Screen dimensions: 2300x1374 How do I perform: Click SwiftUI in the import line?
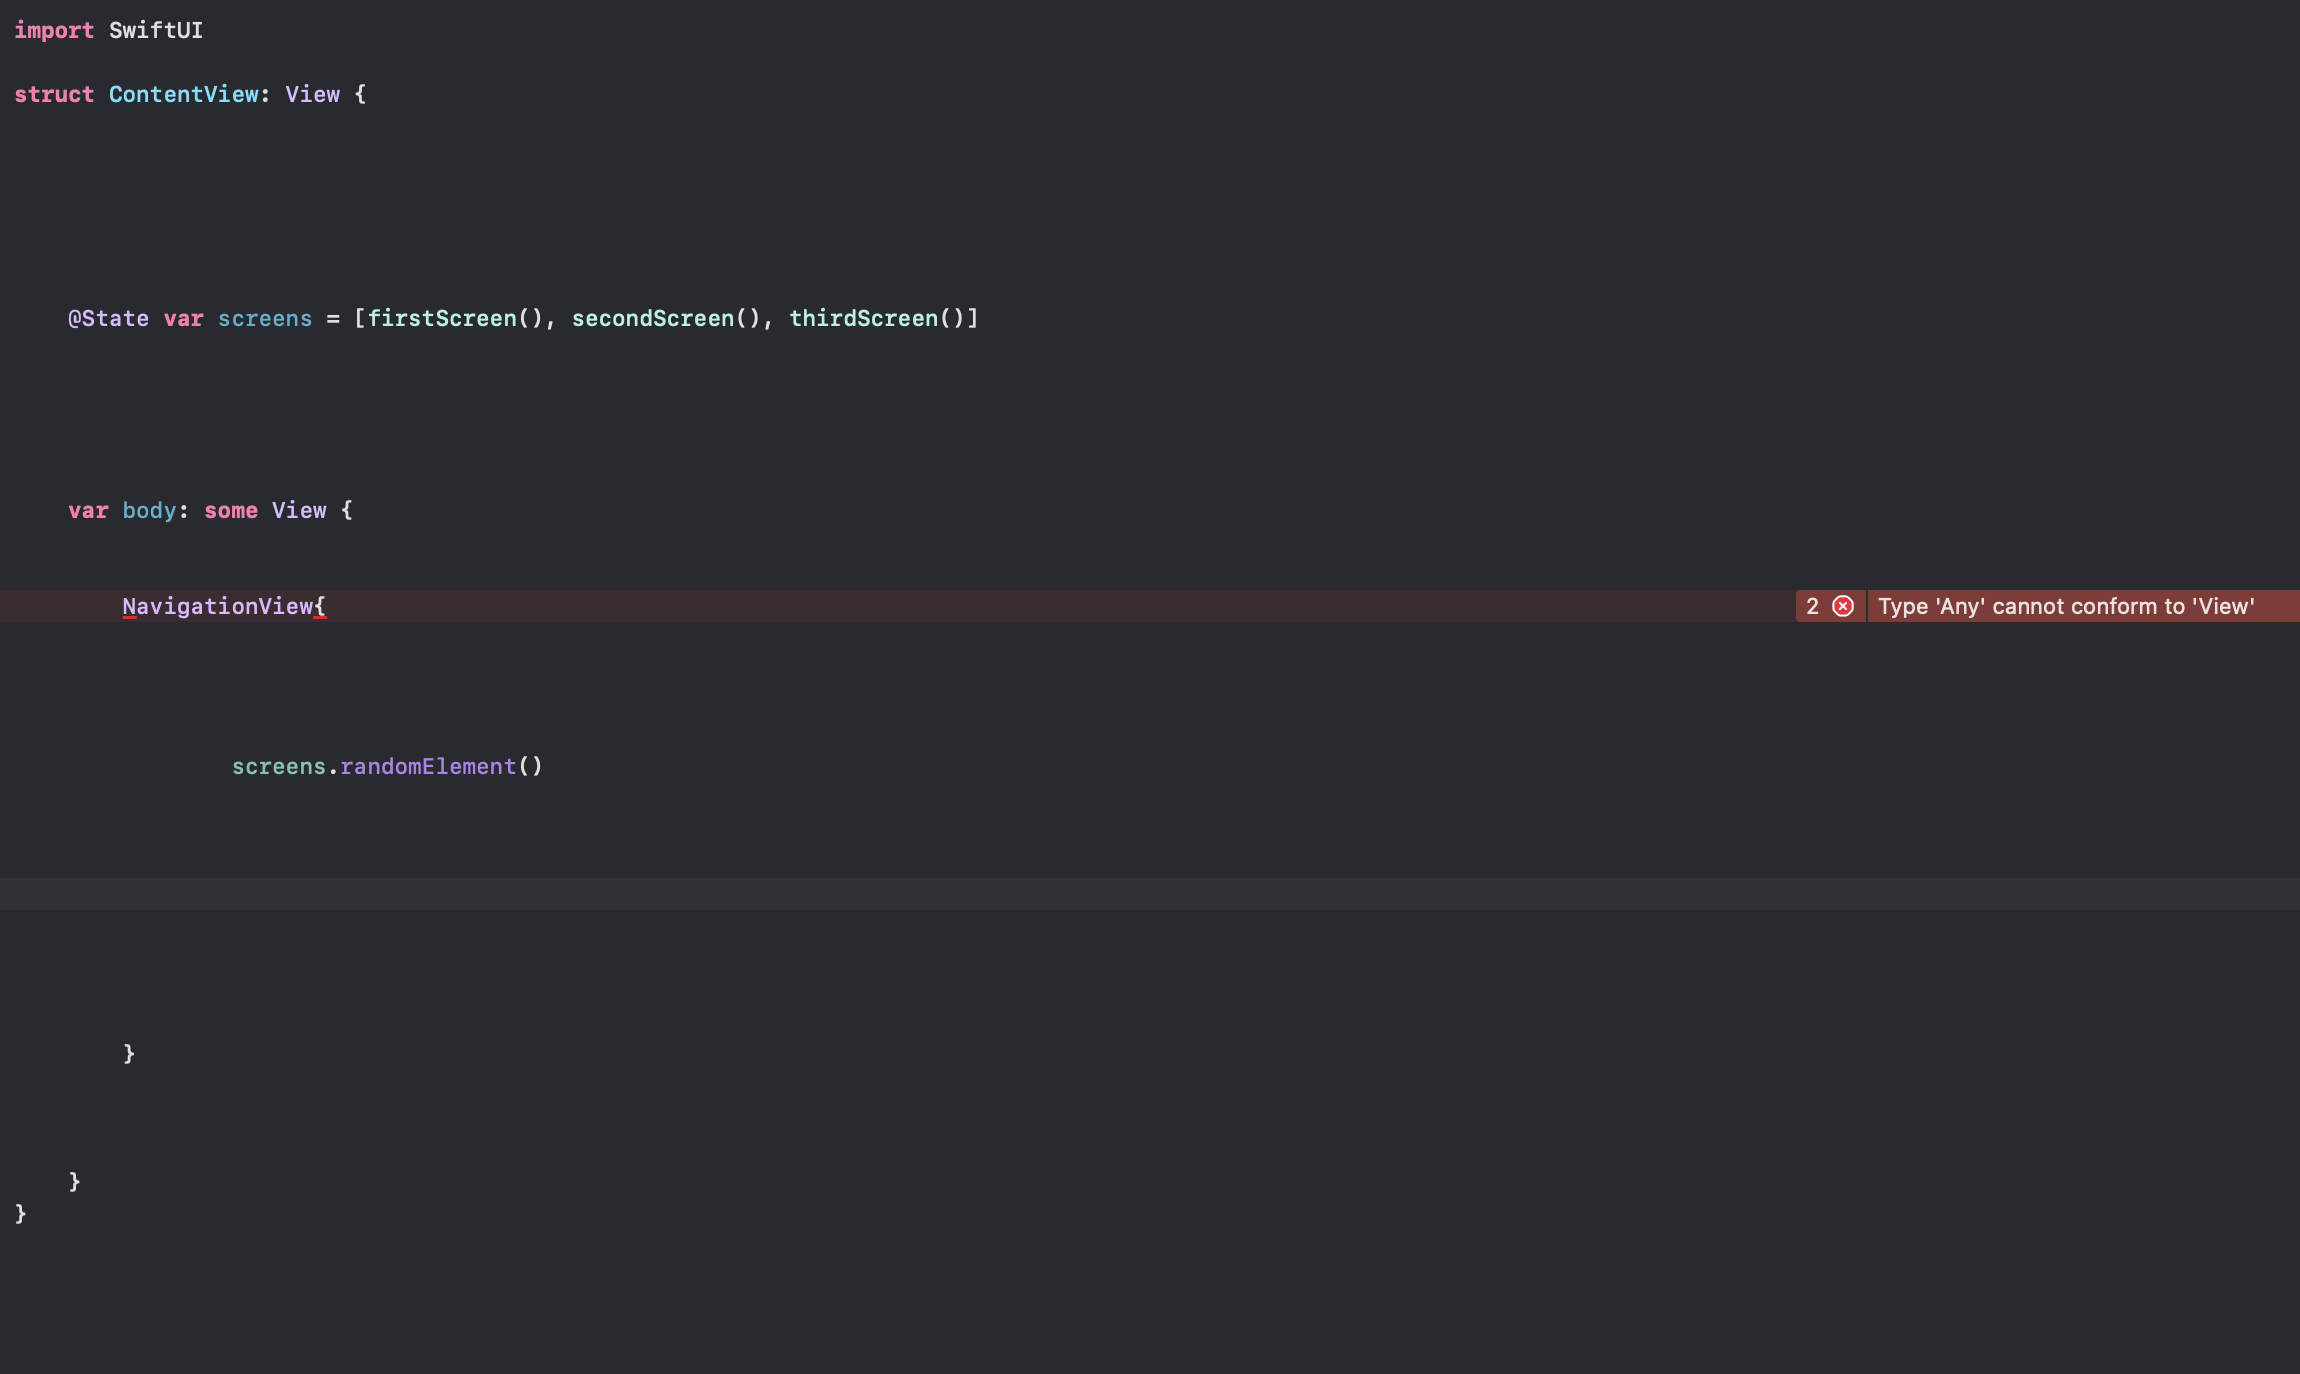tap(156, 30)
